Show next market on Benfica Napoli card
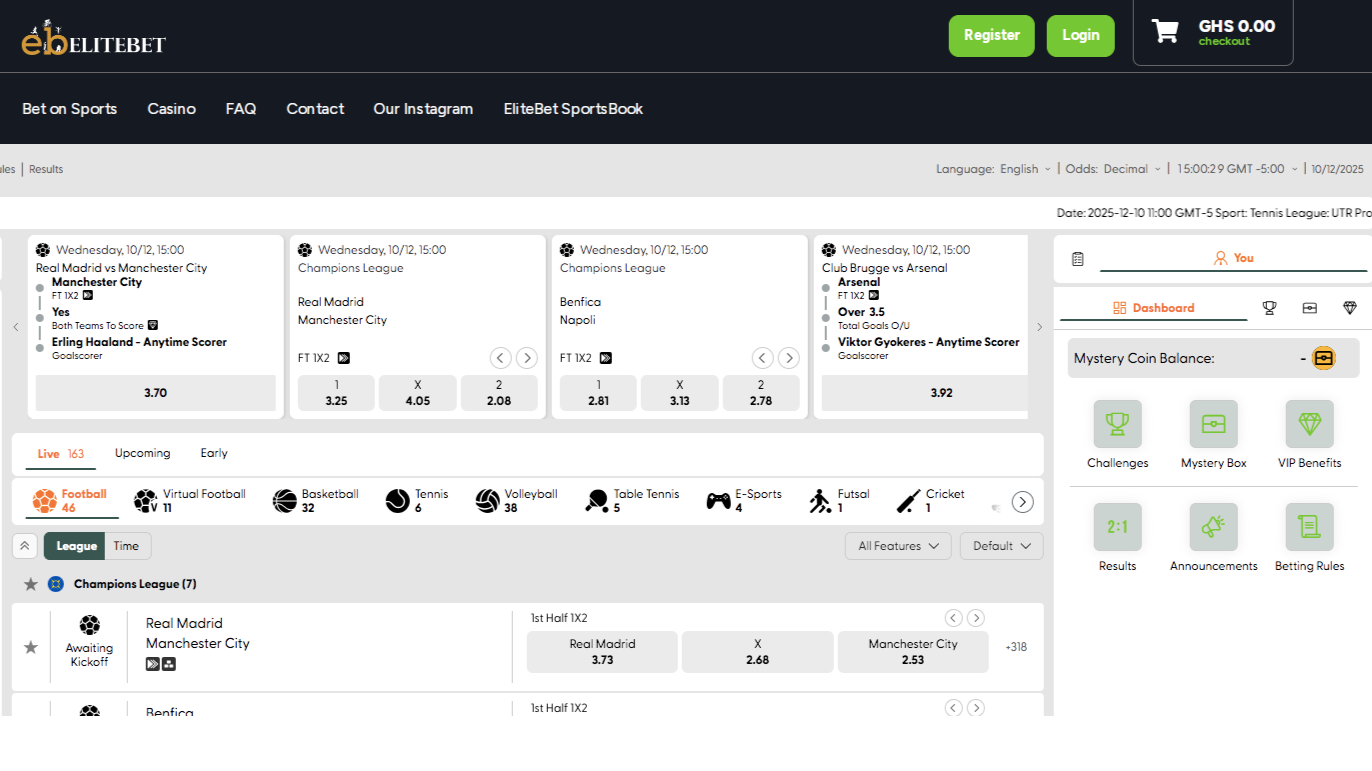Image resolution: width=1372 pixels, height=771 pixels. coord(789,358)
